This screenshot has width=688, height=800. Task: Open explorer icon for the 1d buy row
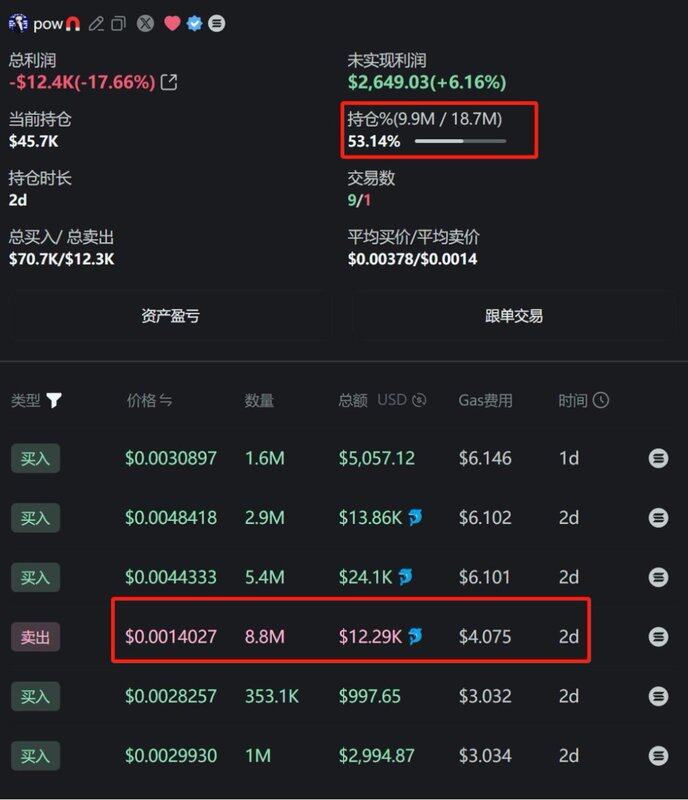tap(658, 458)
